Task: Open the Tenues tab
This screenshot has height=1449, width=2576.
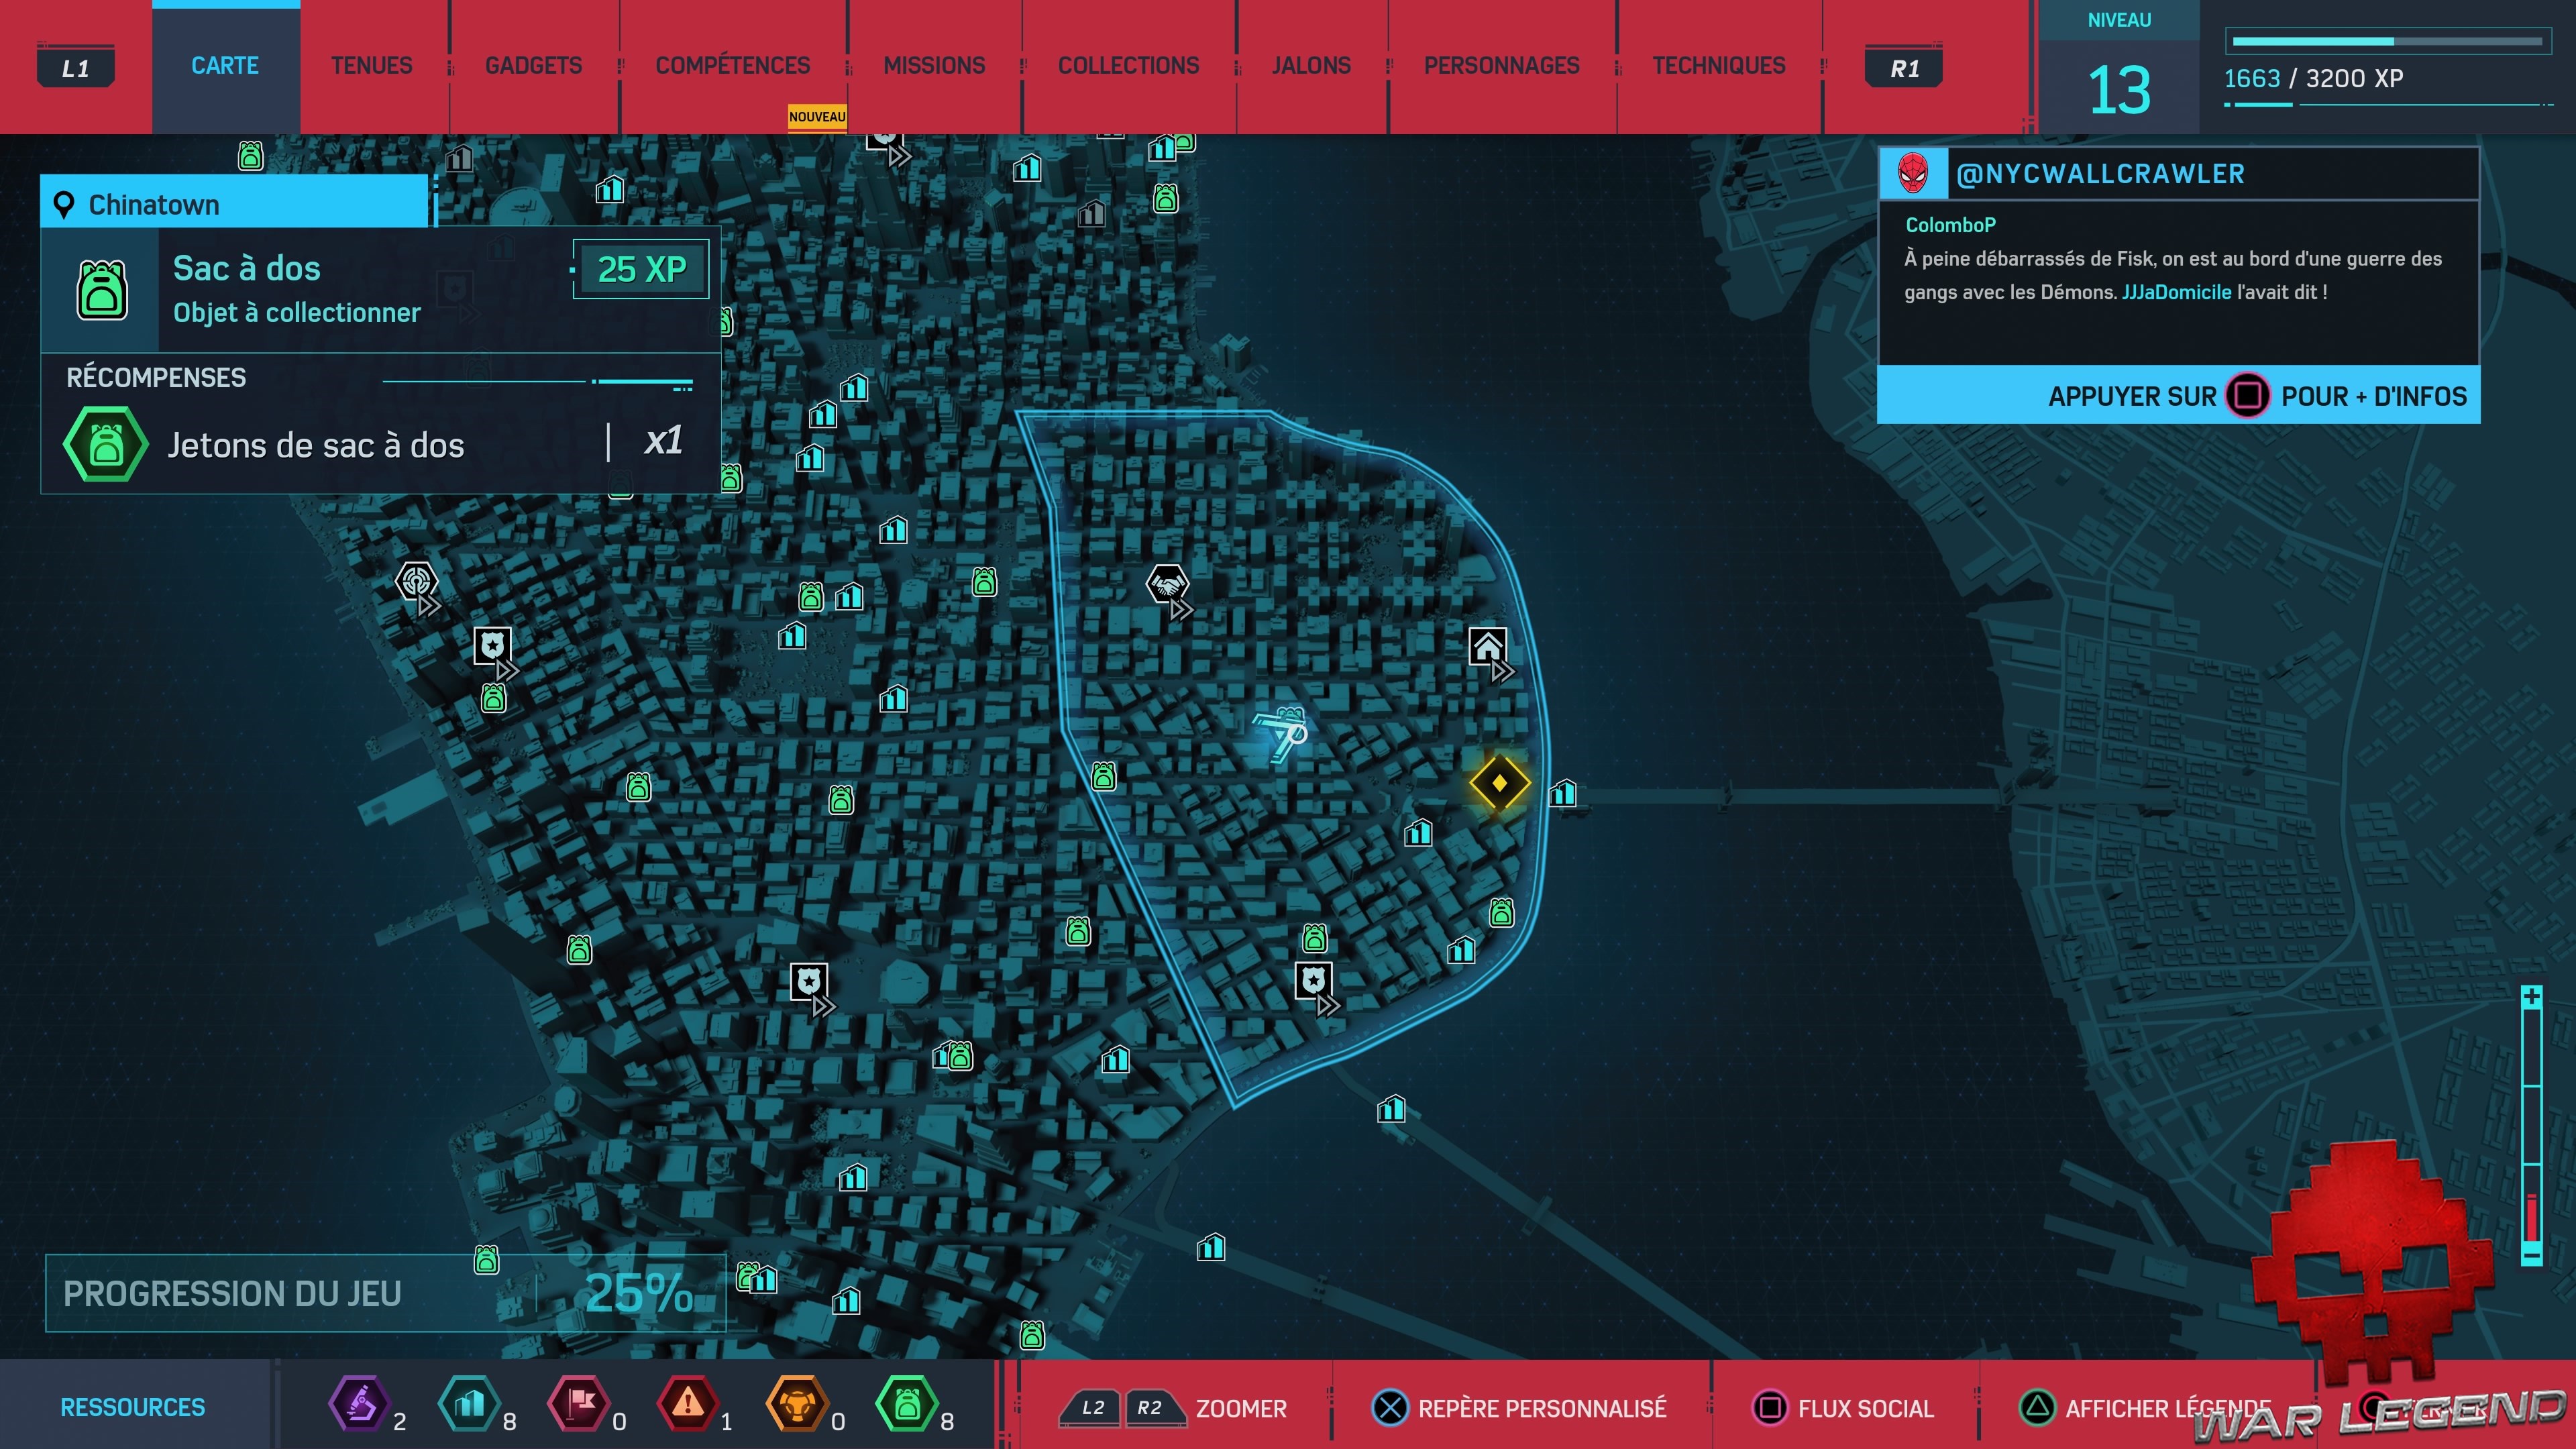Action: click(371, 66)
